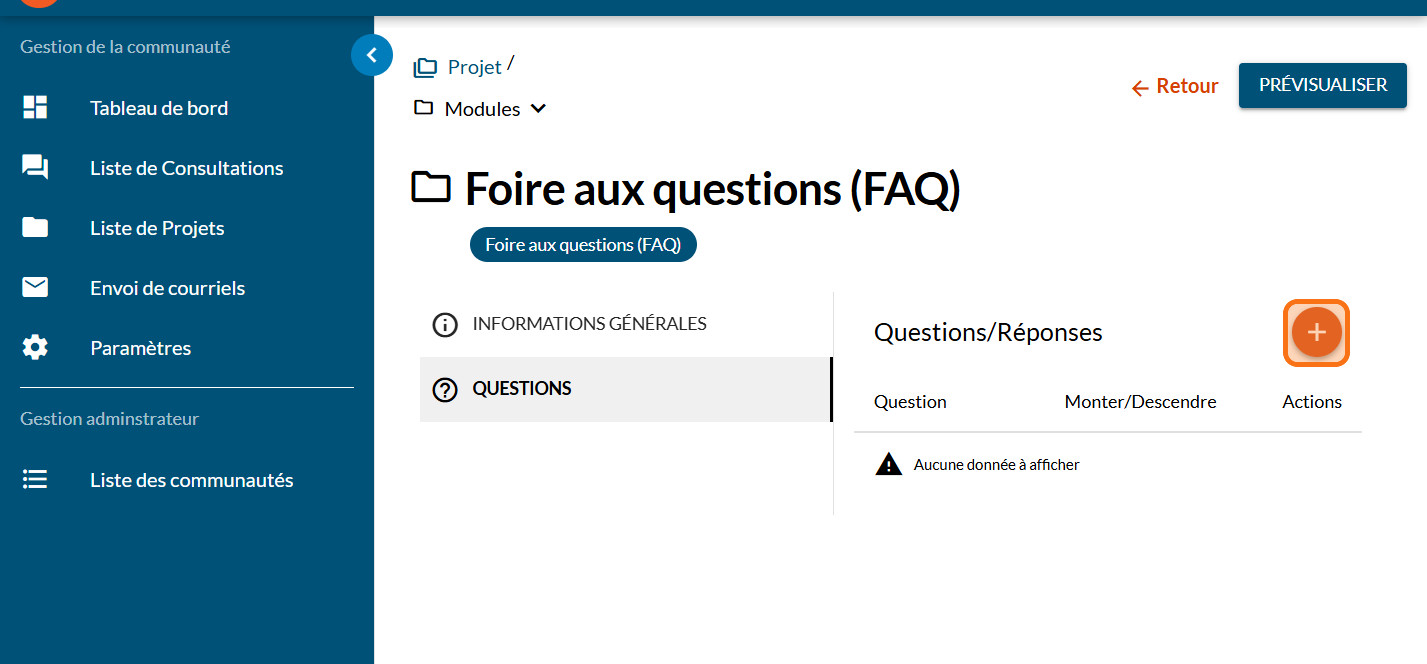Click the Liste de Consultations chat icon
The image size is (1427, 664).
35,168
